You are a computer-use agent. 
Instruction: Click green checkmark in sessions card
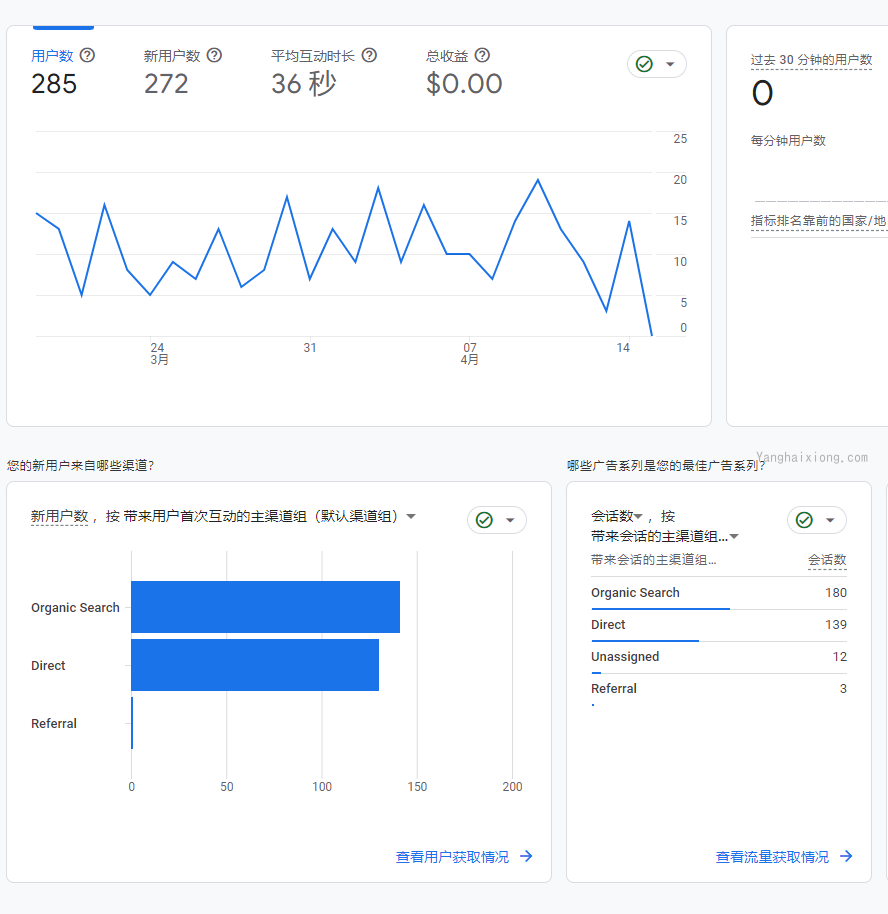805,520
